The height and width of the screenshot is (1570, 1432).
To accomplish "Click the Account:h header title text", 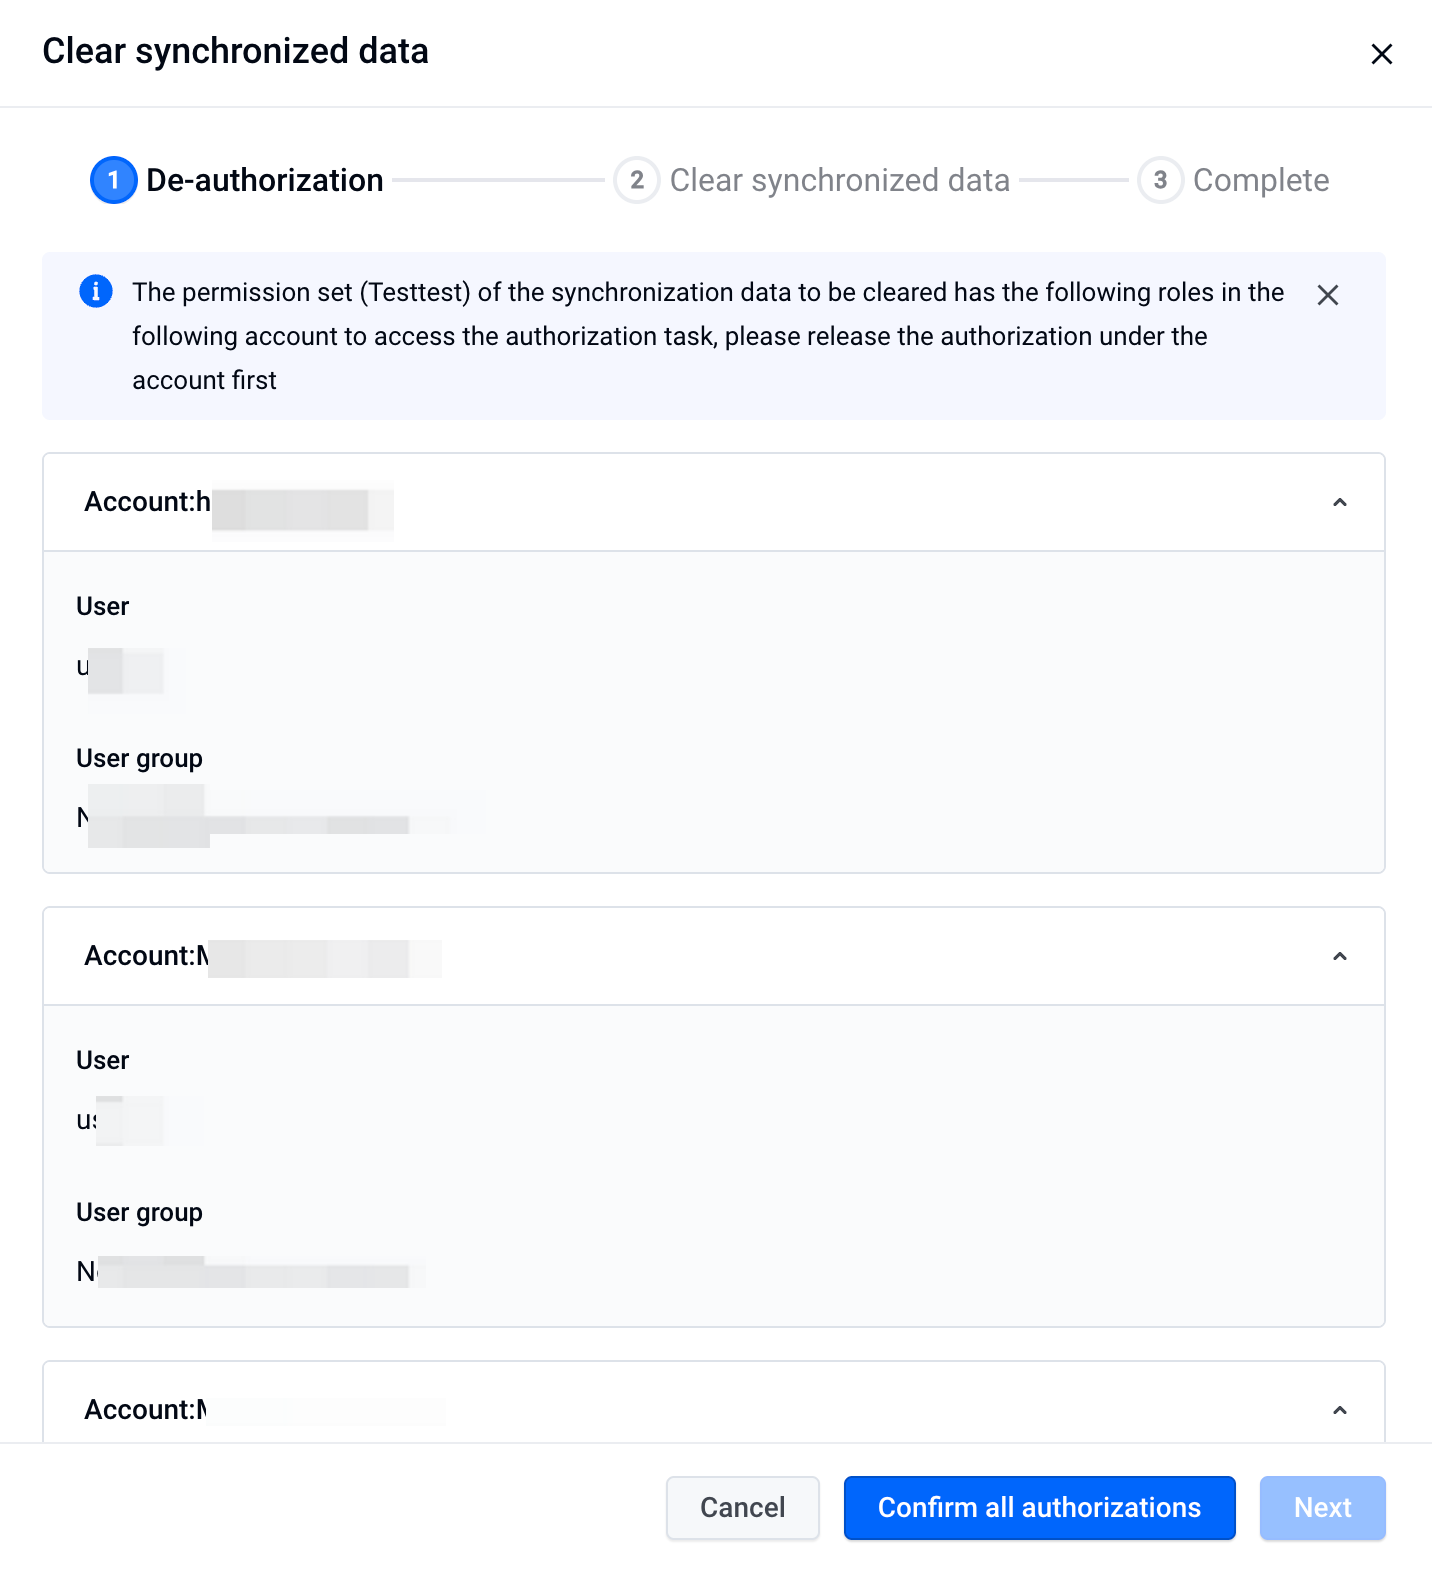I will point(238,502).
